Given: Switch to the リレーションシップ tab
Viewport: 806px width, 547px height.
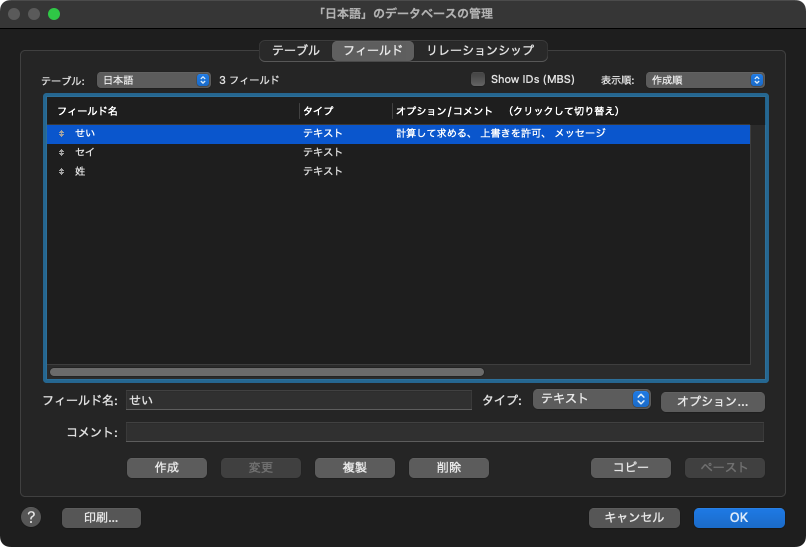Looking at the screenshot, I should [480, 51].
